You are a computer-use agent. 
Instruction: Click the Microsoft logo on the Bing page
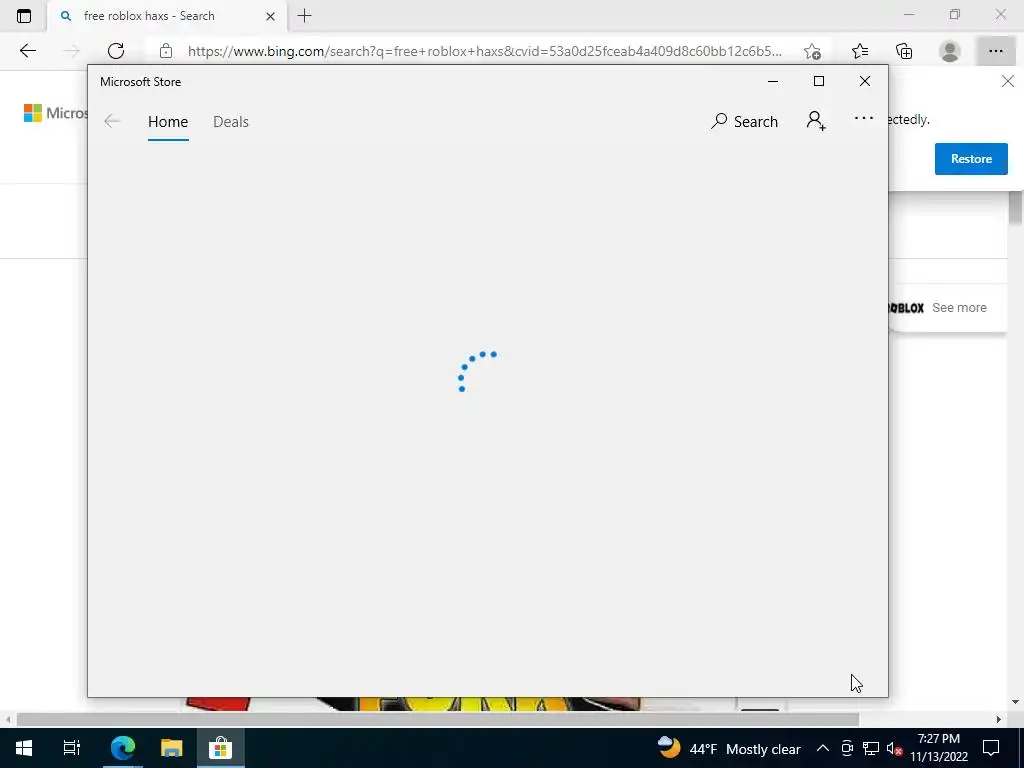[x=56, y=113]
